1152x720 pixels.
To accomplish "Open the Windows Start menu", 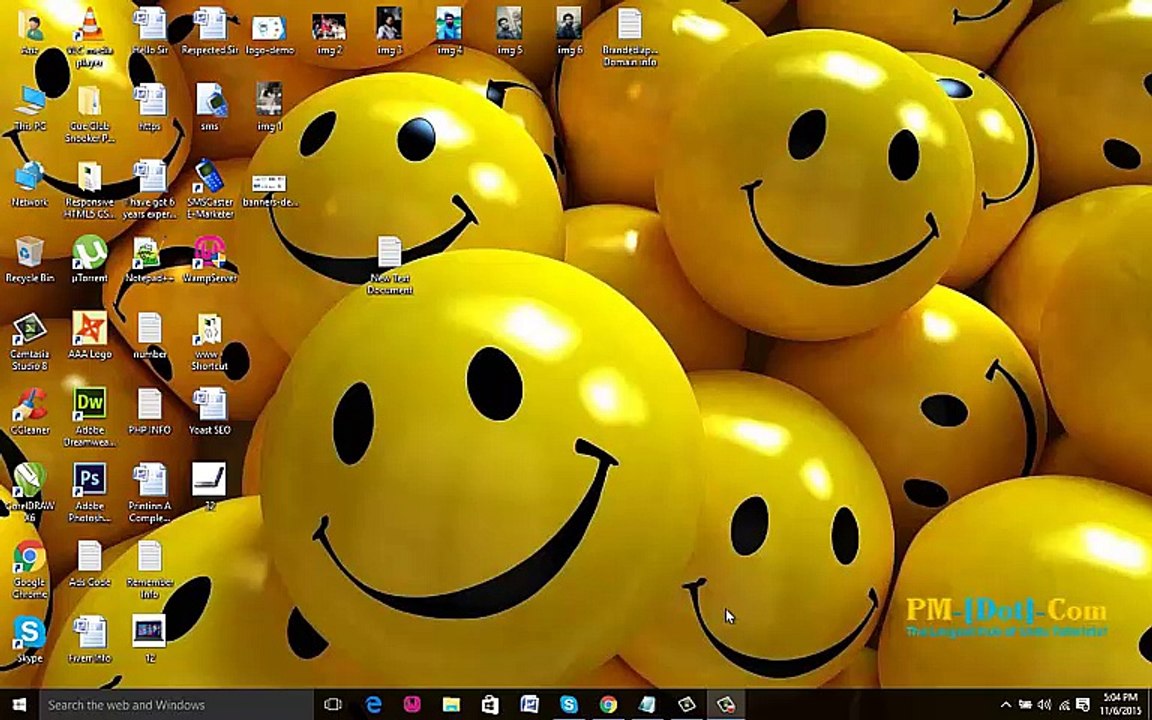I will [19, 705].
